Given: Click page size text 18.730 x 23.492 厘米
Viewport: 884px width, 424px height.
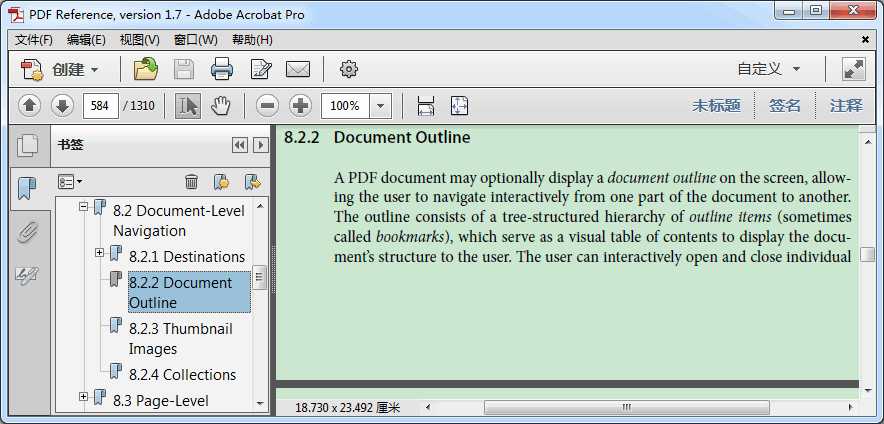Looking at the screenshot, I should (347, 407).
